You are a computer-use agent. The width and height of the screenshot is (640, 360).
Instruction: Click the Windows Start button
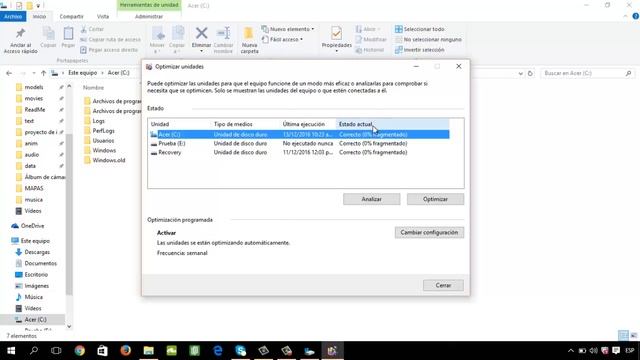(x=11, y=351)
